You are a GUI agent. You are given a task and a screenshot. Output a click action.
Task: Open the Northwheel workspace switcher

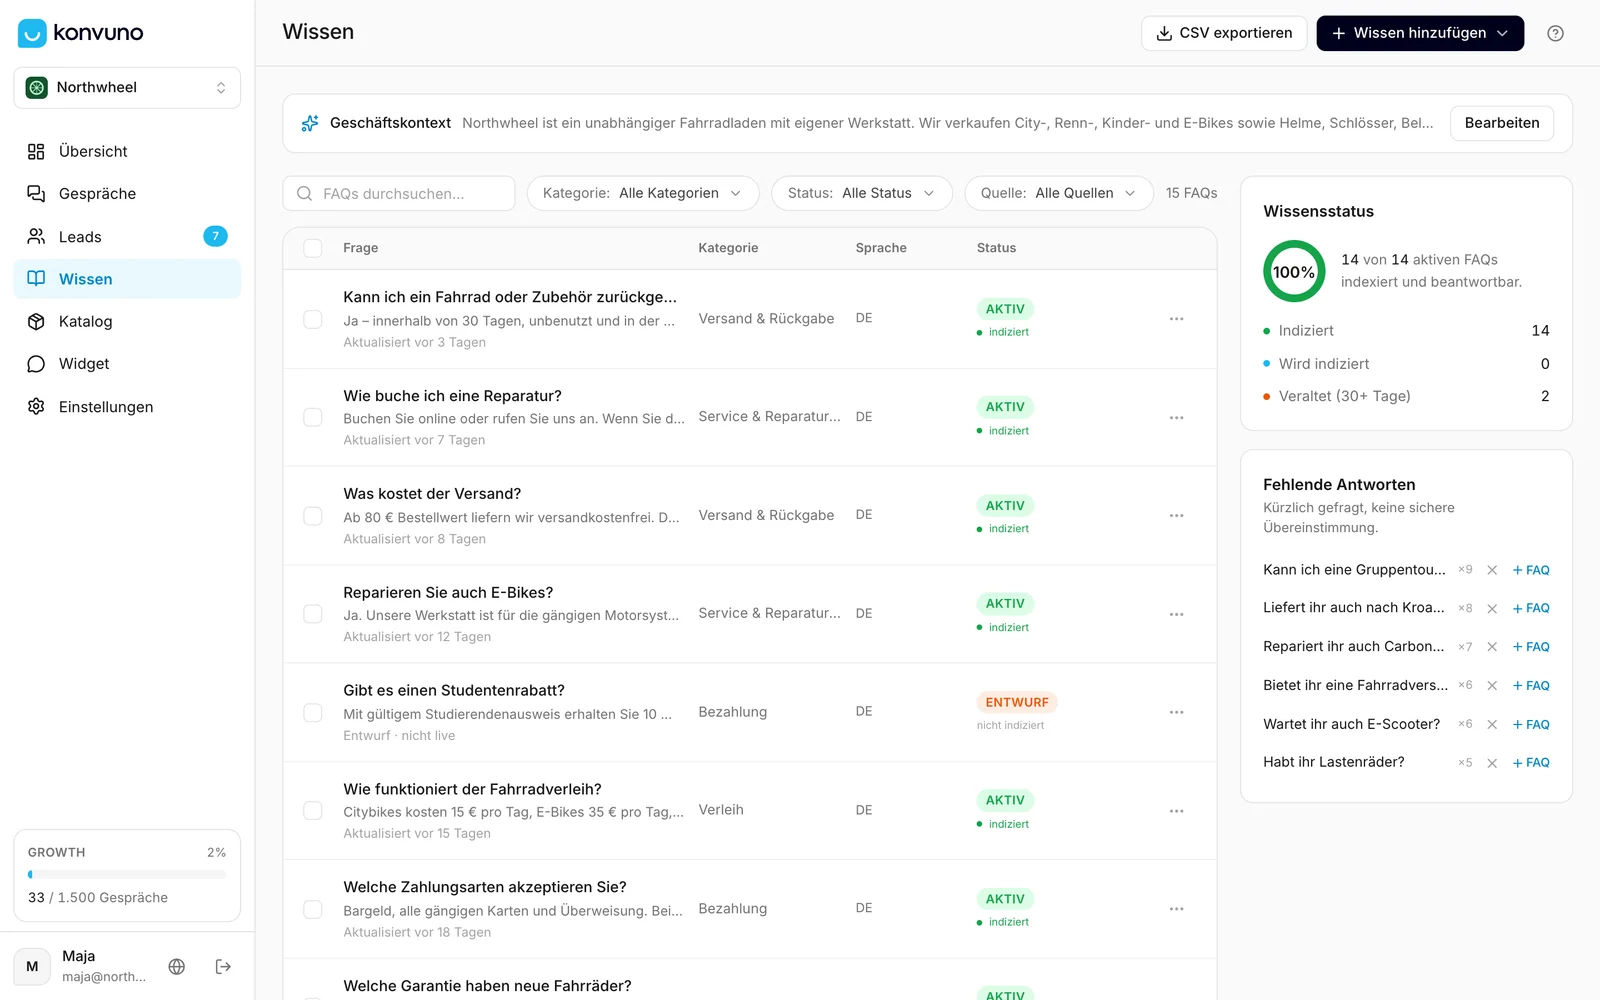(x=127, y=88)
